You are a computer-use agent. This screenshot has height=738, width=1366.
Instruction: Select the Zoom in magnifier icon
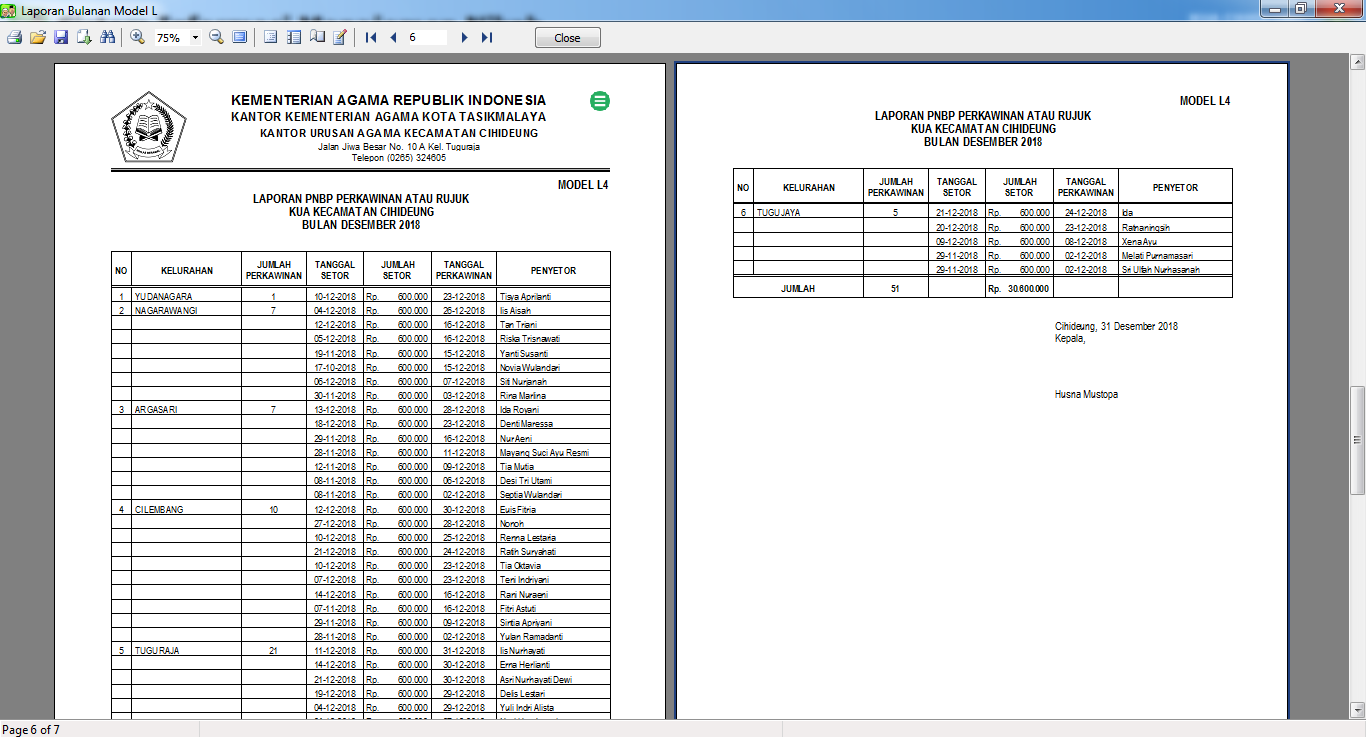click(136, 37)
